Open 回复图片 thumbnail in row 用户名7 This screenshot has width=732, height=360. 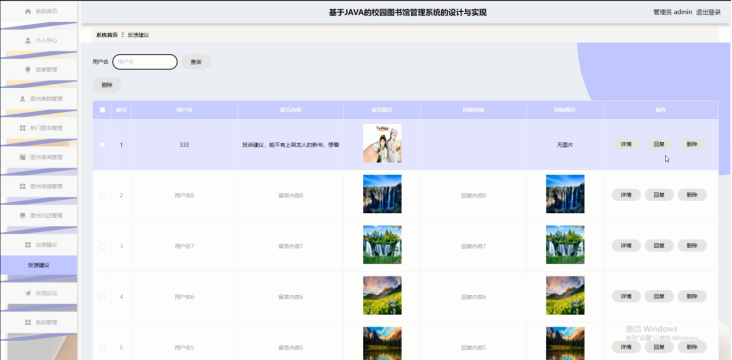(x=565, y=245)
